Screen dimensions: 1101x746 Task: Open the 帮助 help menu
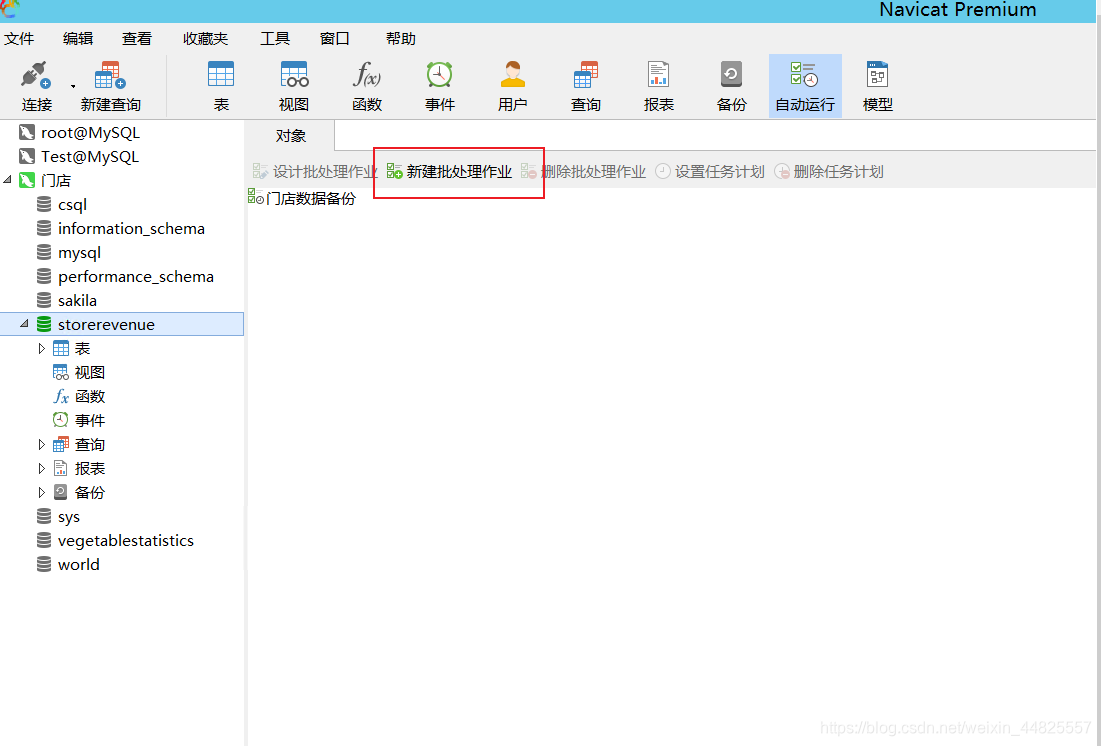[x=401, y=39]
